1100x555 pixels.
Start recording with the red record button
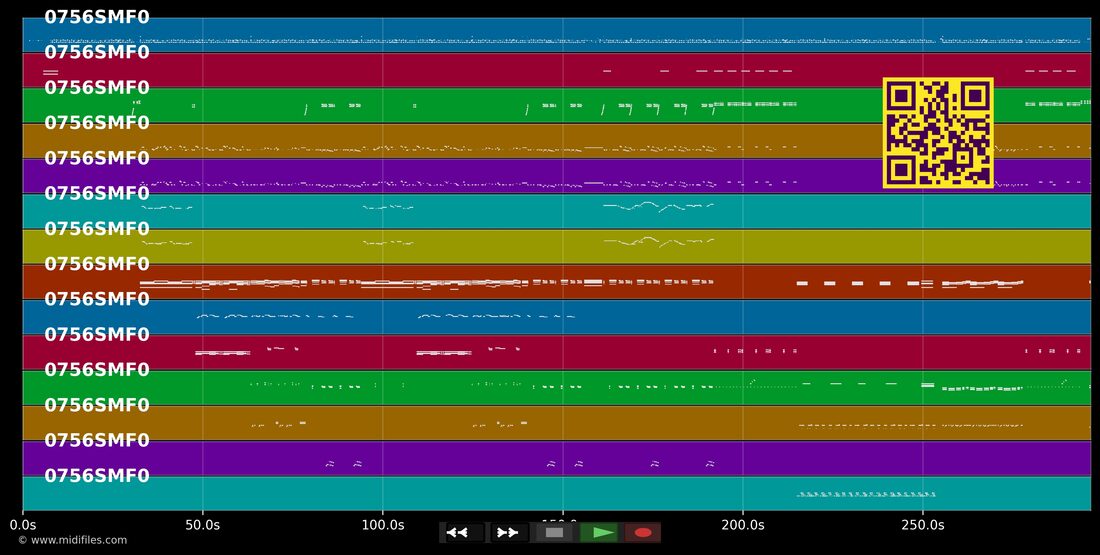[x=643, y=533]
